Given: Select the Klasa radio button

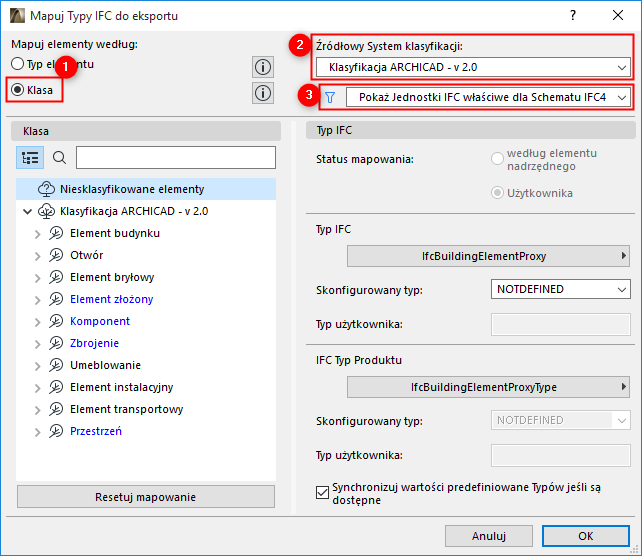Looking at the screenshot, I should point(18,89).
